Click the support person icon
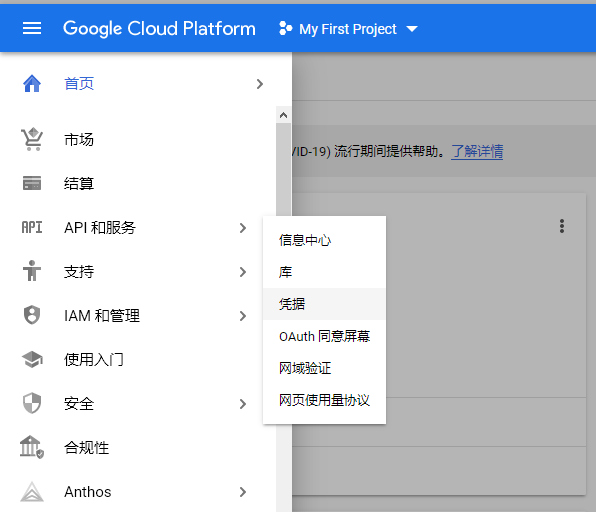Screen dimensions: 596x512 (x=32, y=271)
